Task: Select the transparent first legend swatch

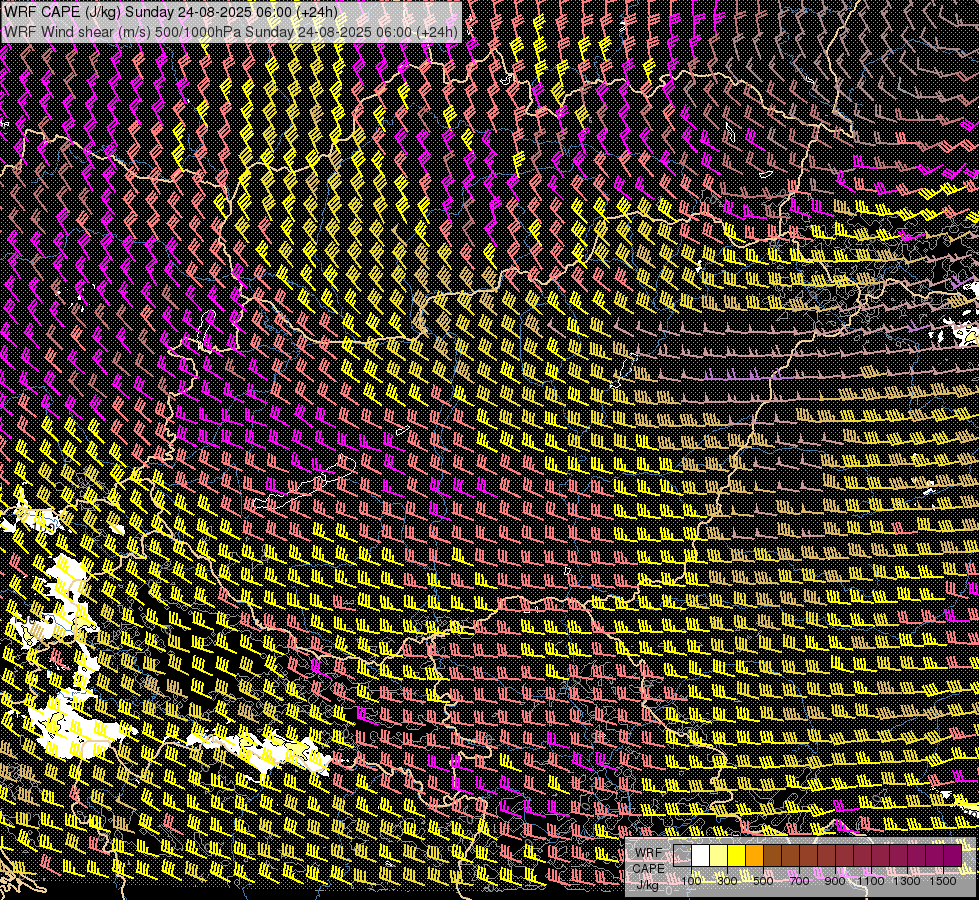Action: pos(682,856)
